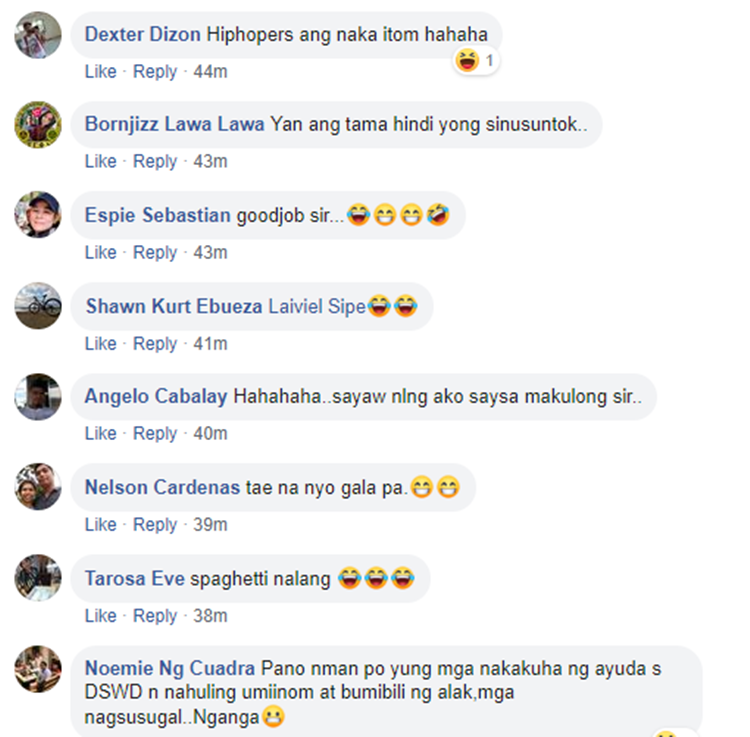This screenshot has height=737, width=750.
Task: Open Bornjizz Lawa Lawa's avatar
Action: pos(38,124)
